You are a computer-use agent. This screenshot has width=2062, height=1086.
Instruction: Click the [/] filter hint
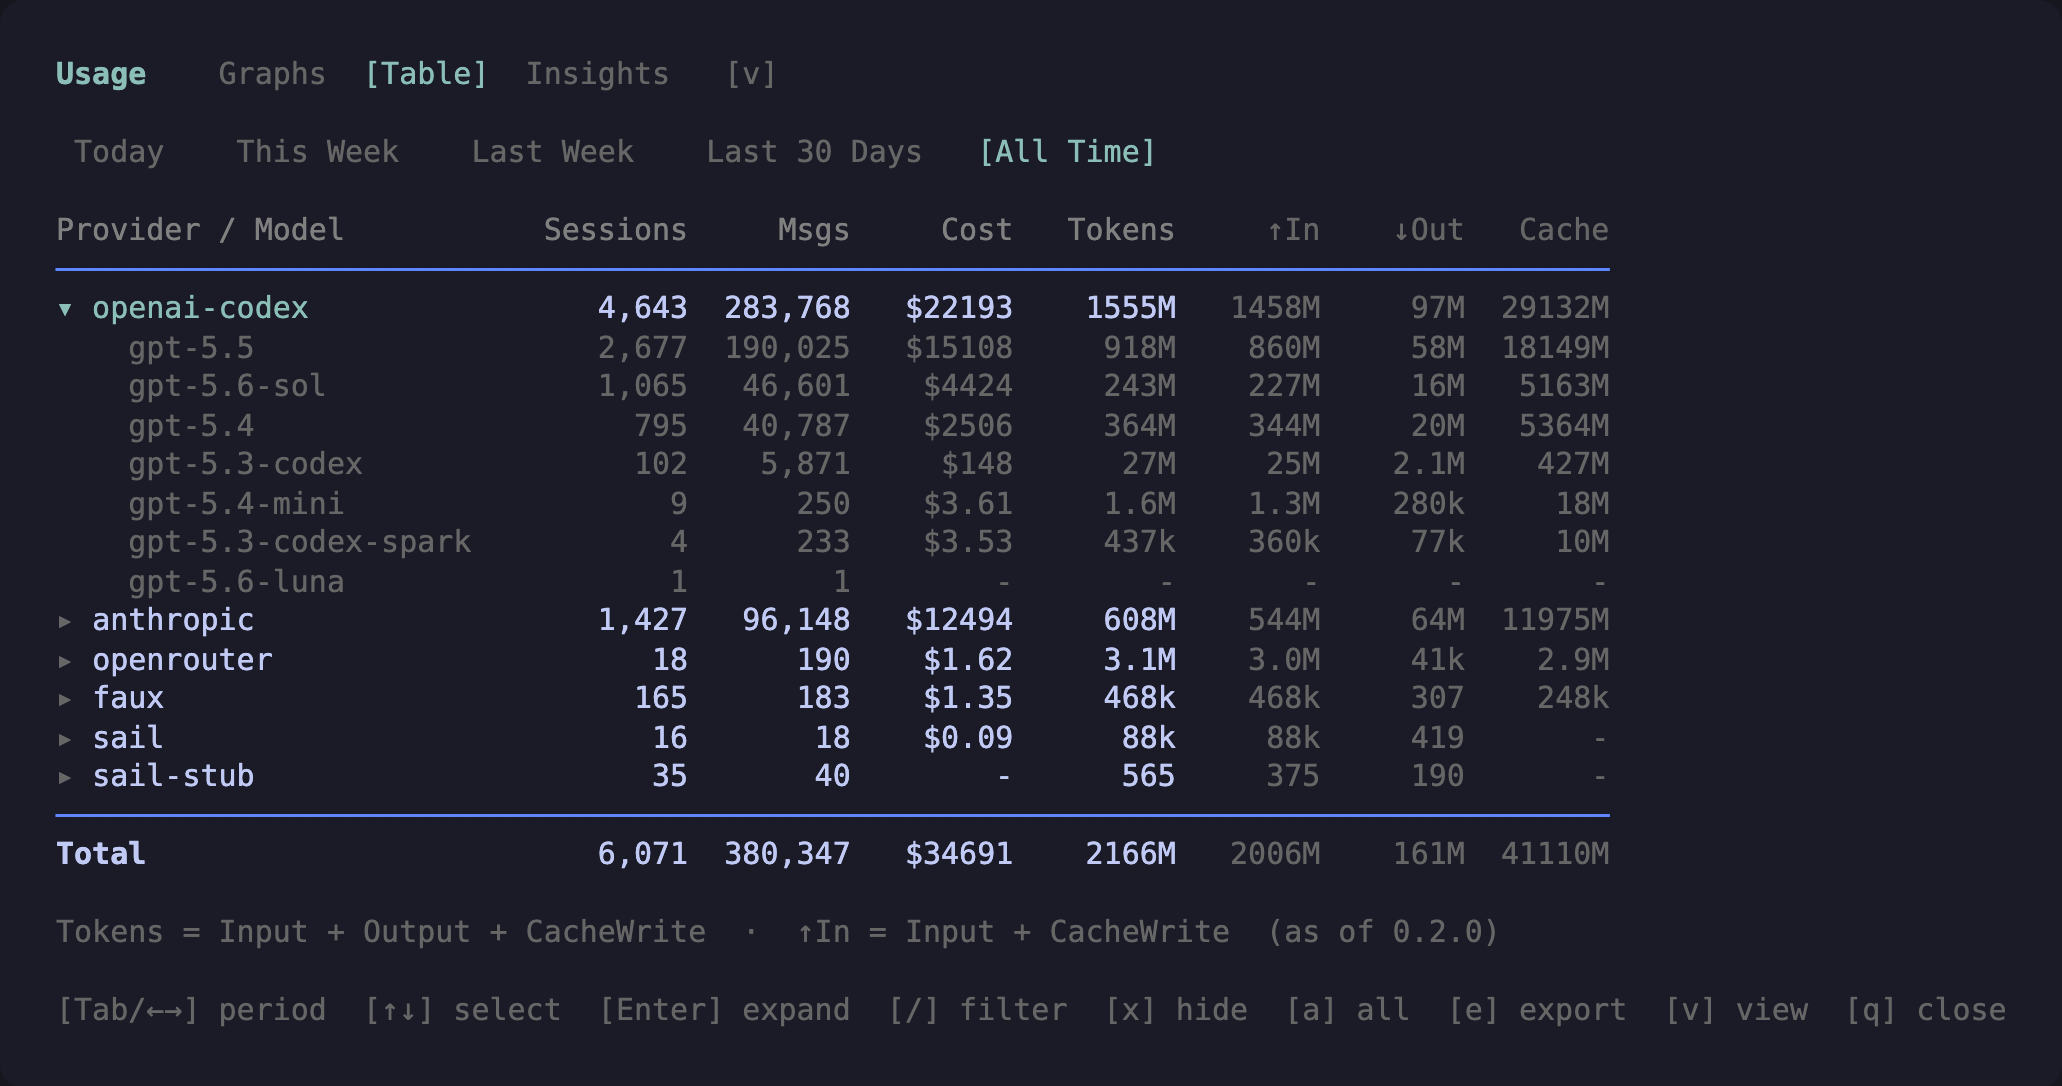(977, 1010)
